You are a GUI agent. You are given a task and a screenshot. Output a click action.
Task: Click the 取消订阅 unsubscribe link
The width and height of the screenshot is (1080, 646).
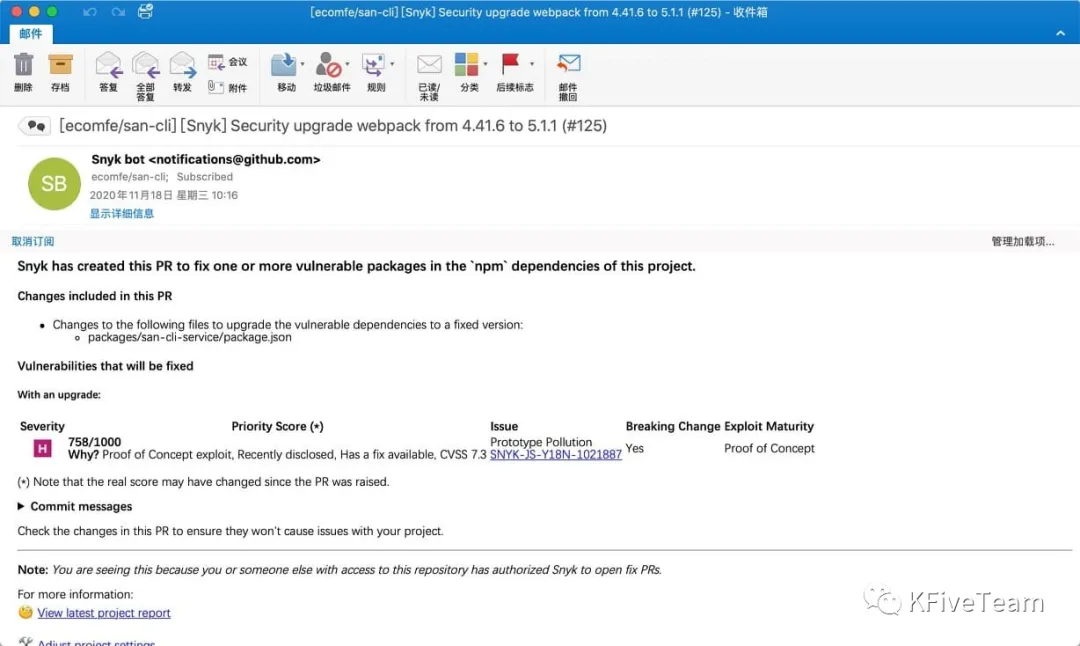click(33, 241)
